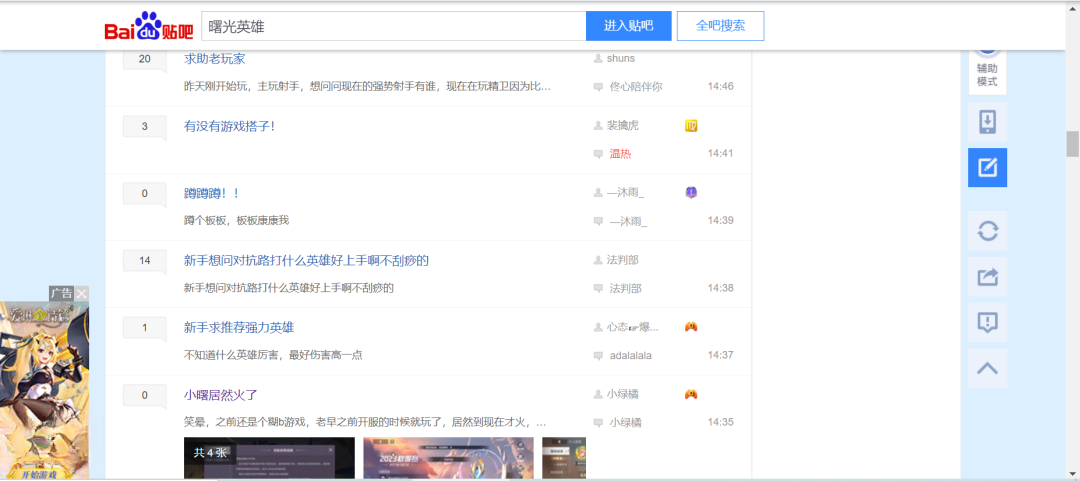Click the back-to-top arrow icon
The height and width of the screenshot is (481, 1080).
987,368
